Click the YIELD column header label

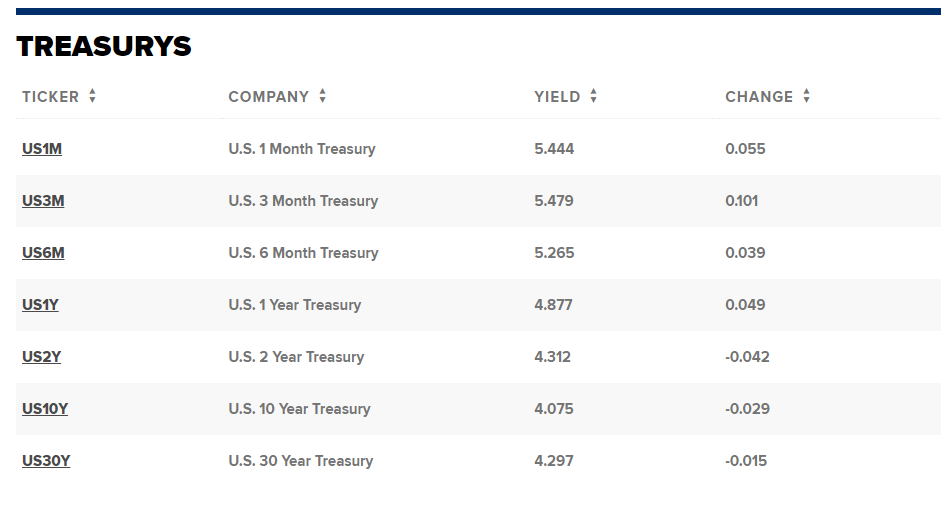(557, 97)
